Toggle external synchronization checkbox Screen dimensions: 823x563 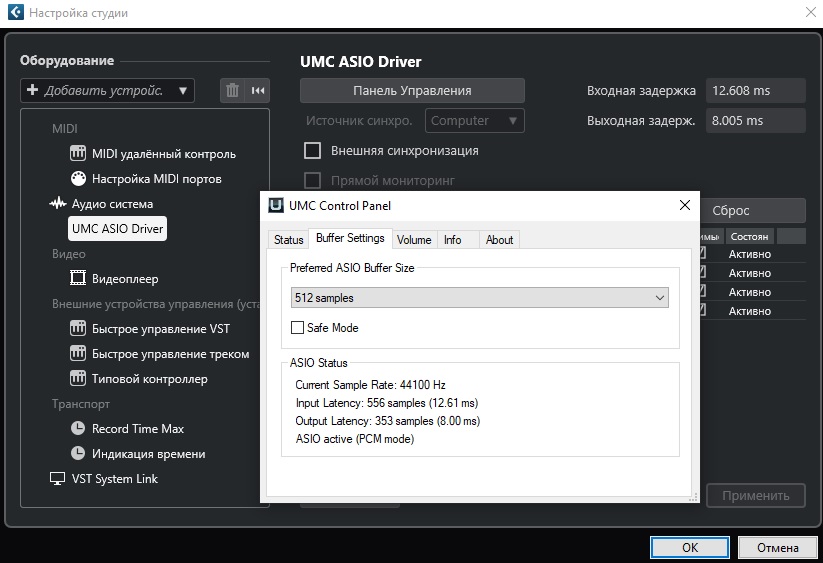(312, 151)
